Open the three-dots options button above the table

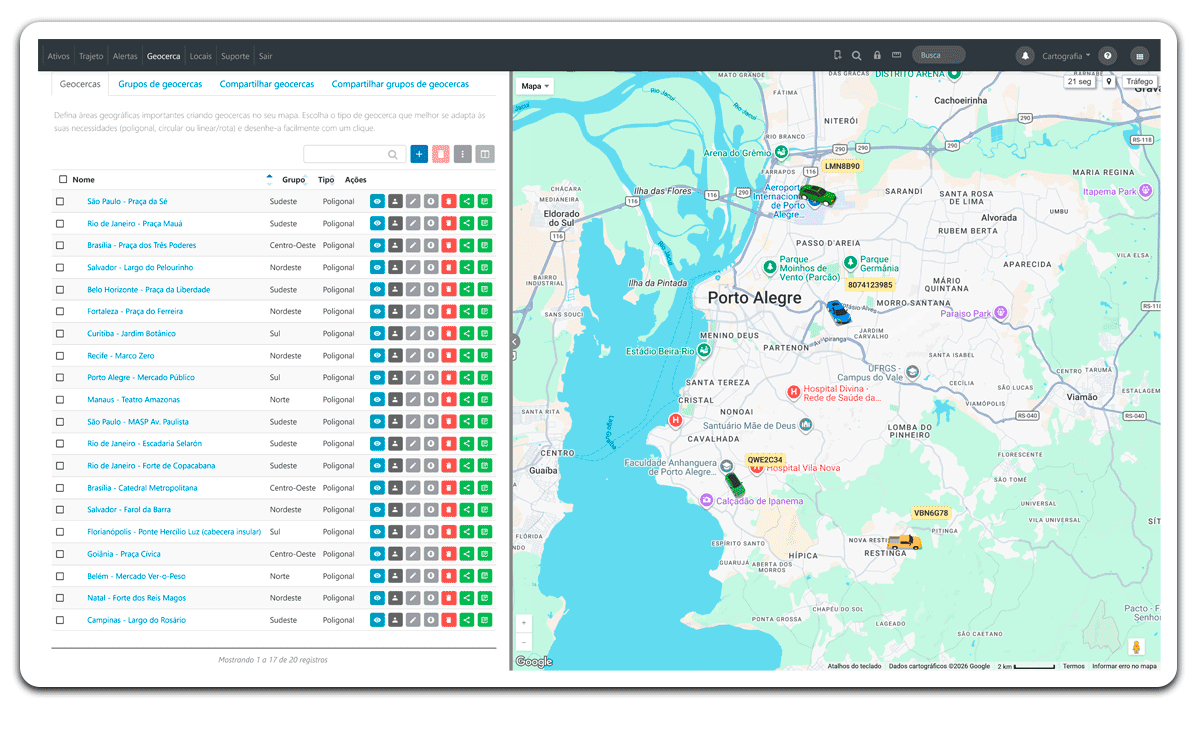tap(463, 154)
